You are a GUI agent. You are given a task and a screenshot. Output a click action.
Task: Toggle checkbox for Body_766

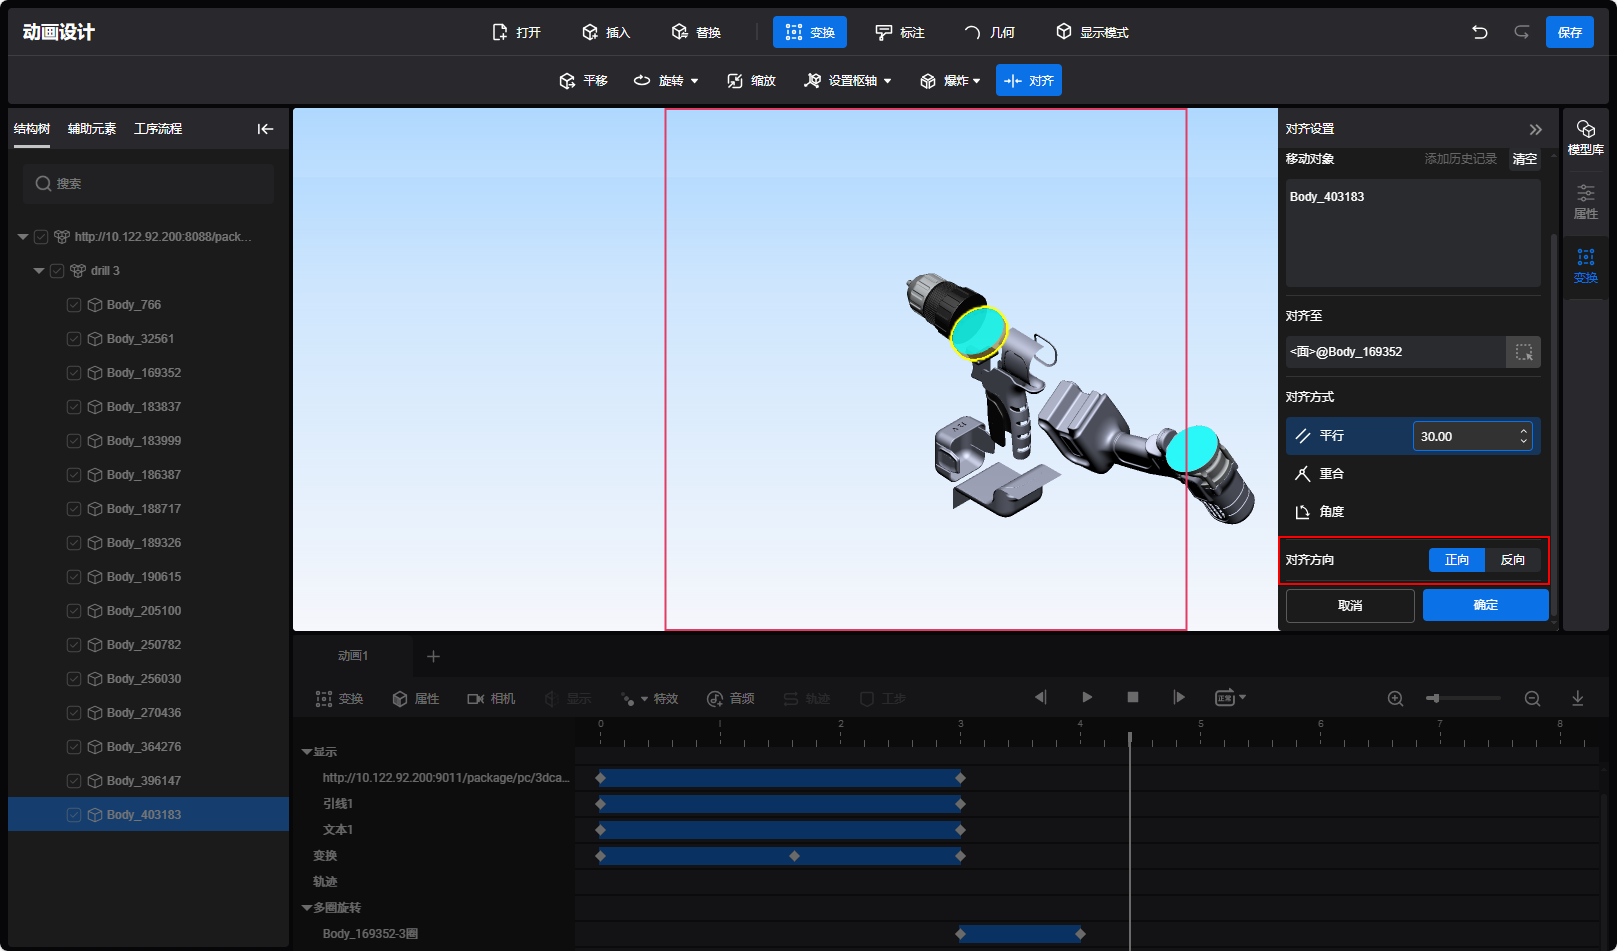(x=74, y=305)
